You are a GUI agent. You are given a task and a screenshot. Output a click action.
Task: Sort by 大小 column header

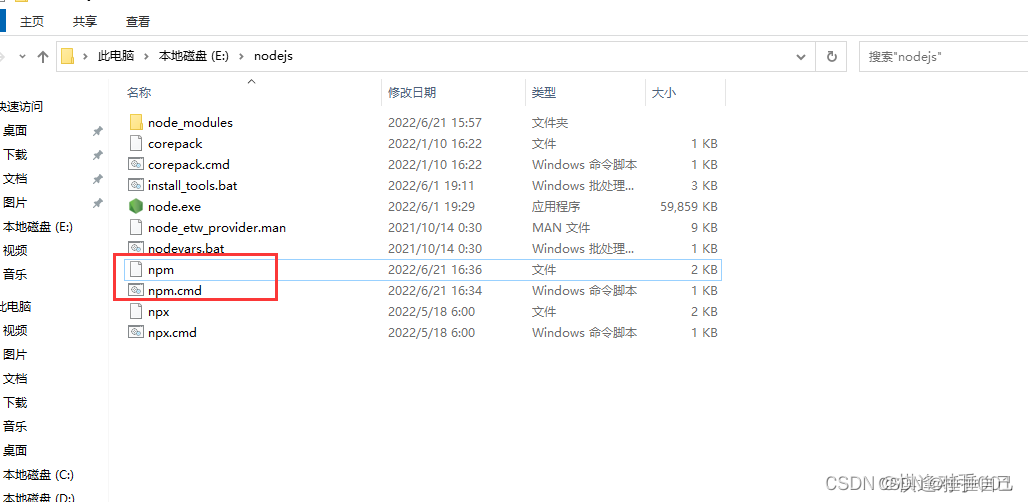click(x=663, y=93)
